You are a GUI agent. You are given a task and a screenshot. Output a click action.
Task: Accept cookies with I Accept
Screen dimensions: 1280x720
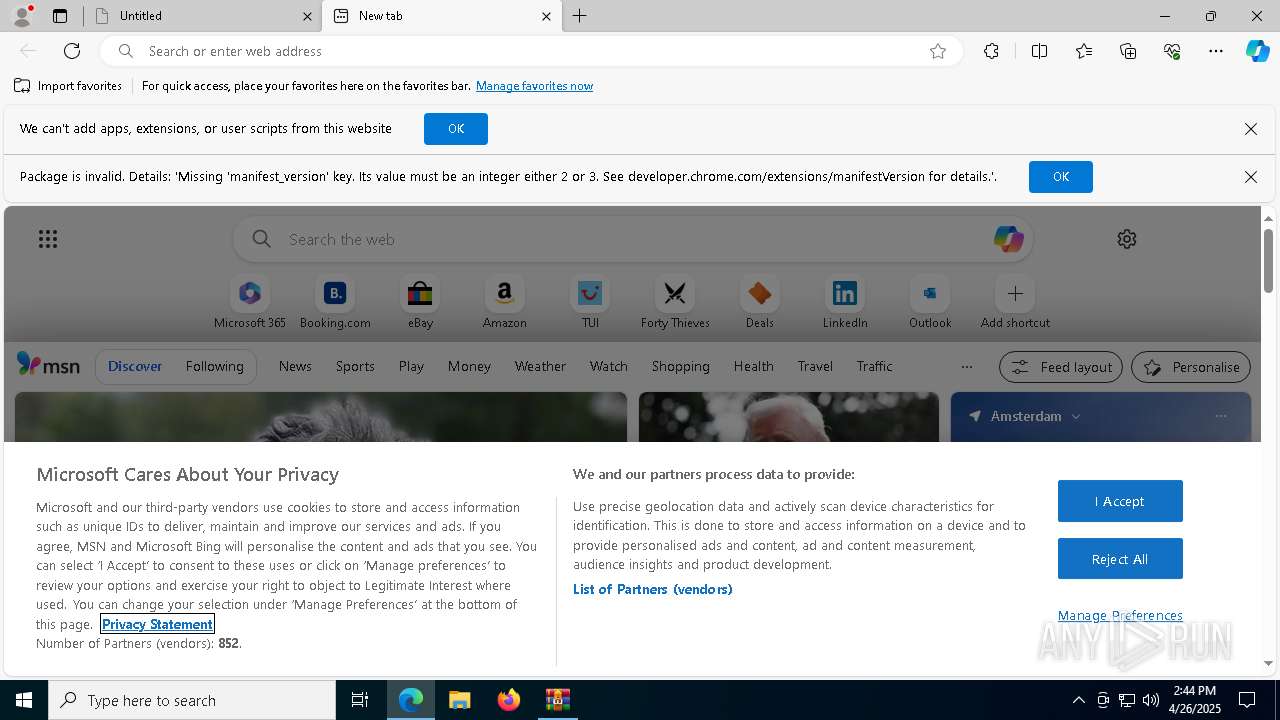click(1120, 501)
